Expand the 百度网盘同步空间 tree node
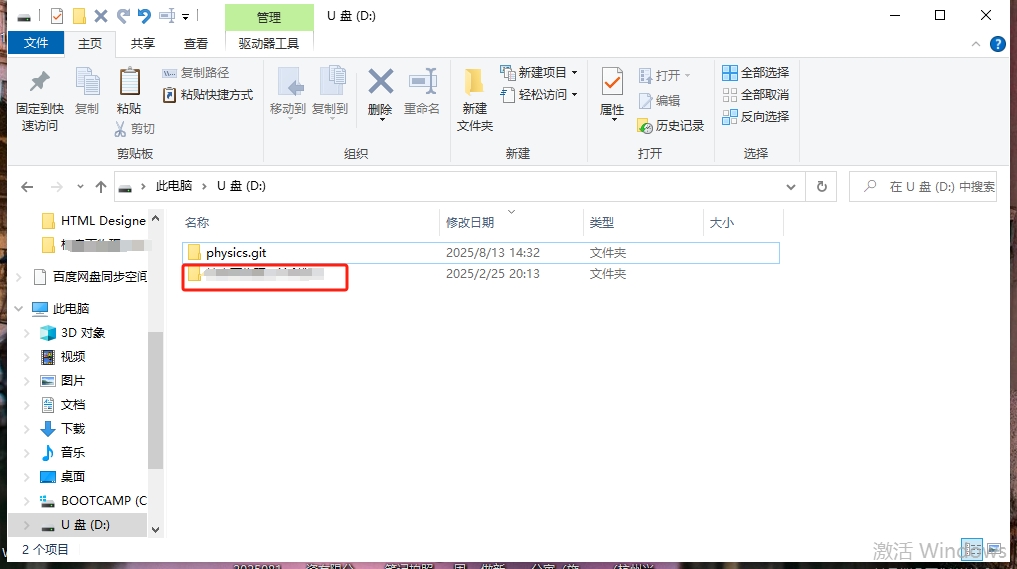The image size is (1017, 569). click(x=19, y=277)
